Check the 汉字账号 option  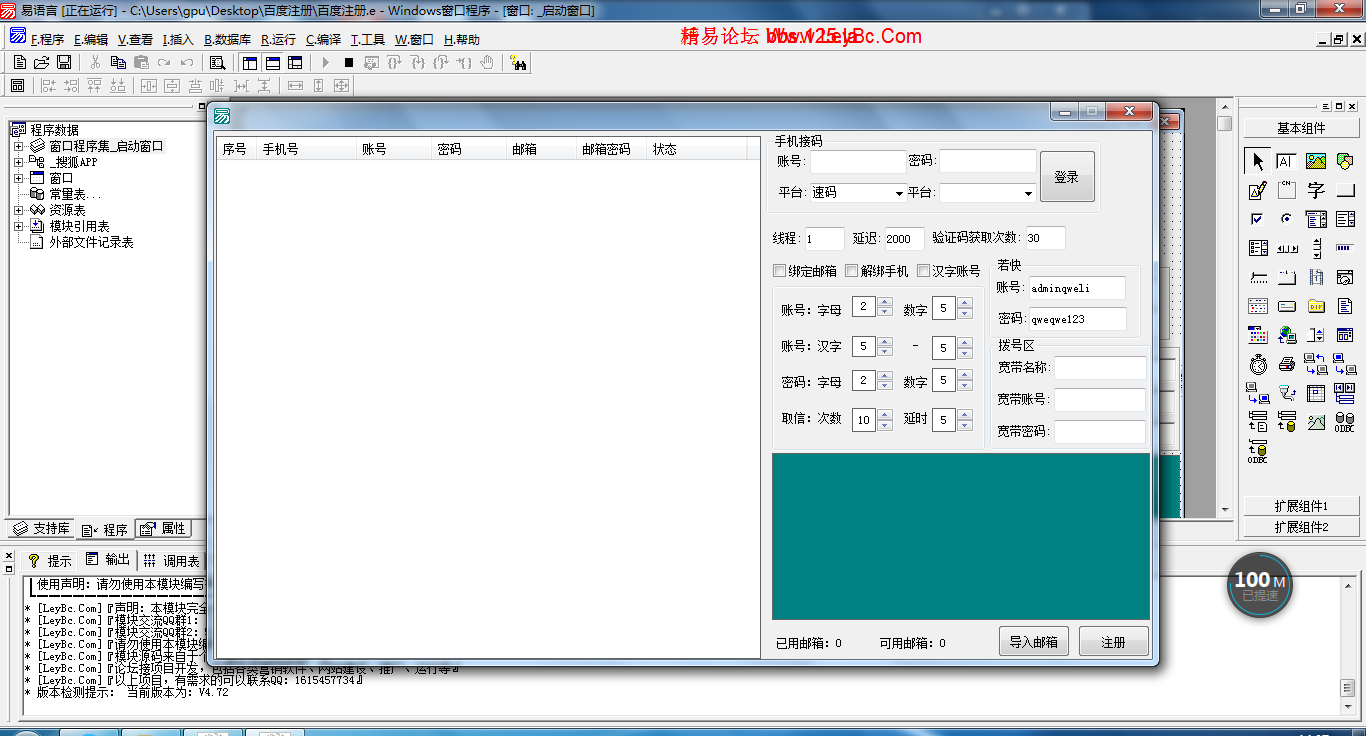coord(924,271)
